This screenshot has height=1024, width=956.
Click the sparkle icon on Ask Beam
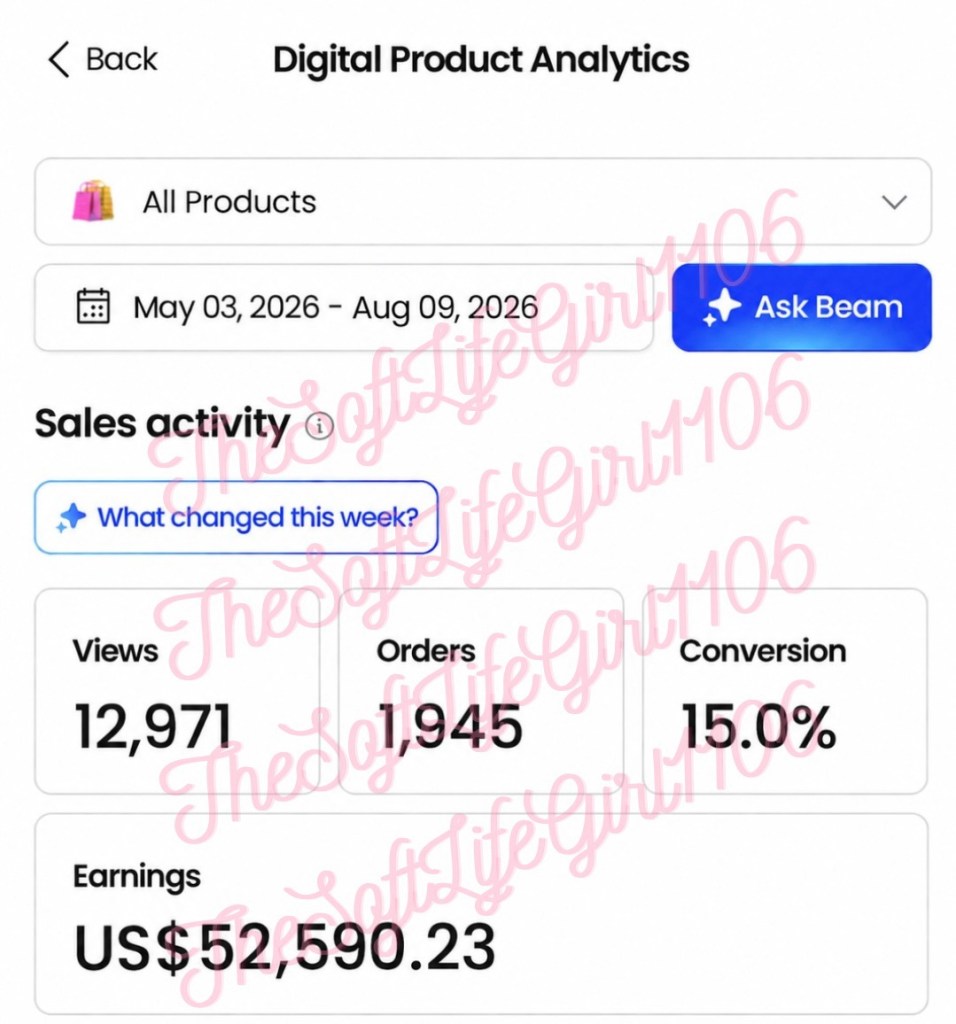[x=722, y=308]
